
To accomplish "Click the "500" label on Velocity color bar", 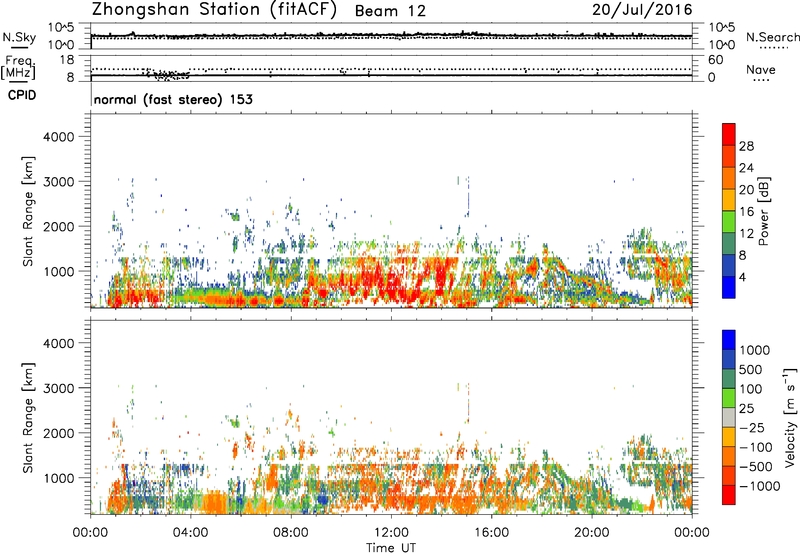I will (751, 370).
